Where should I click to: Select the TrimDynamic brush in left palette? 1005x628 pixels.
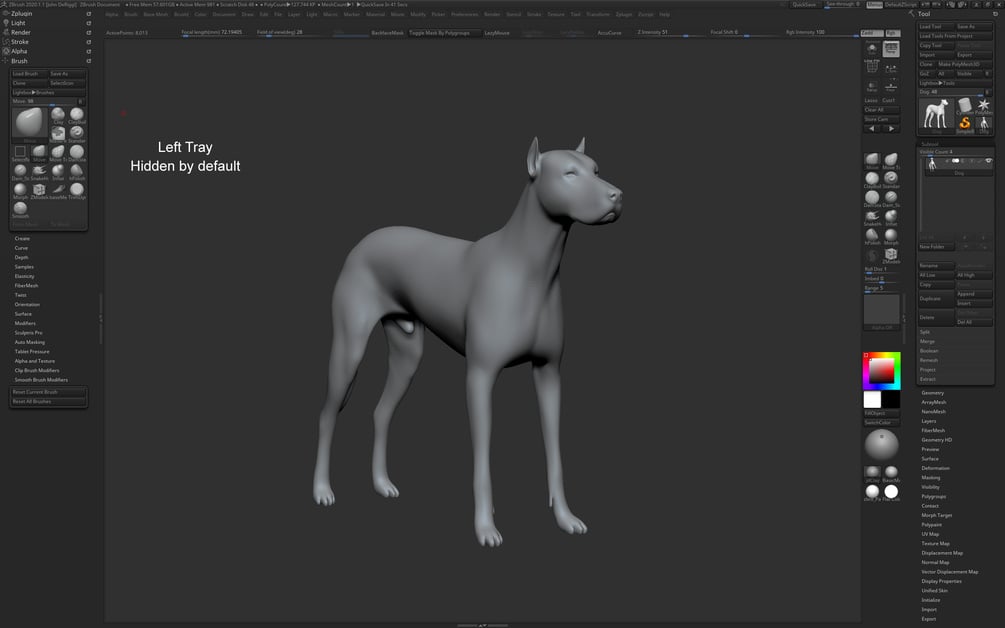[x=77, y=190]
